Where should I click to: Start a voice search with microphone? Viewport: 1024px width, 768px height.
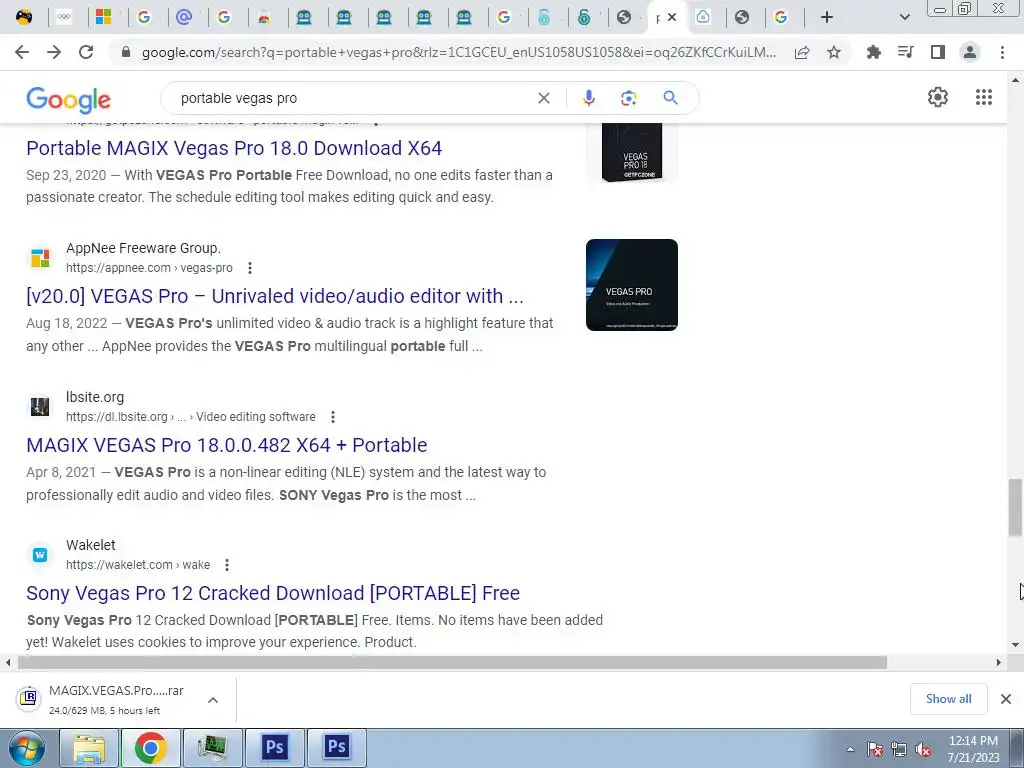(588, 98)
